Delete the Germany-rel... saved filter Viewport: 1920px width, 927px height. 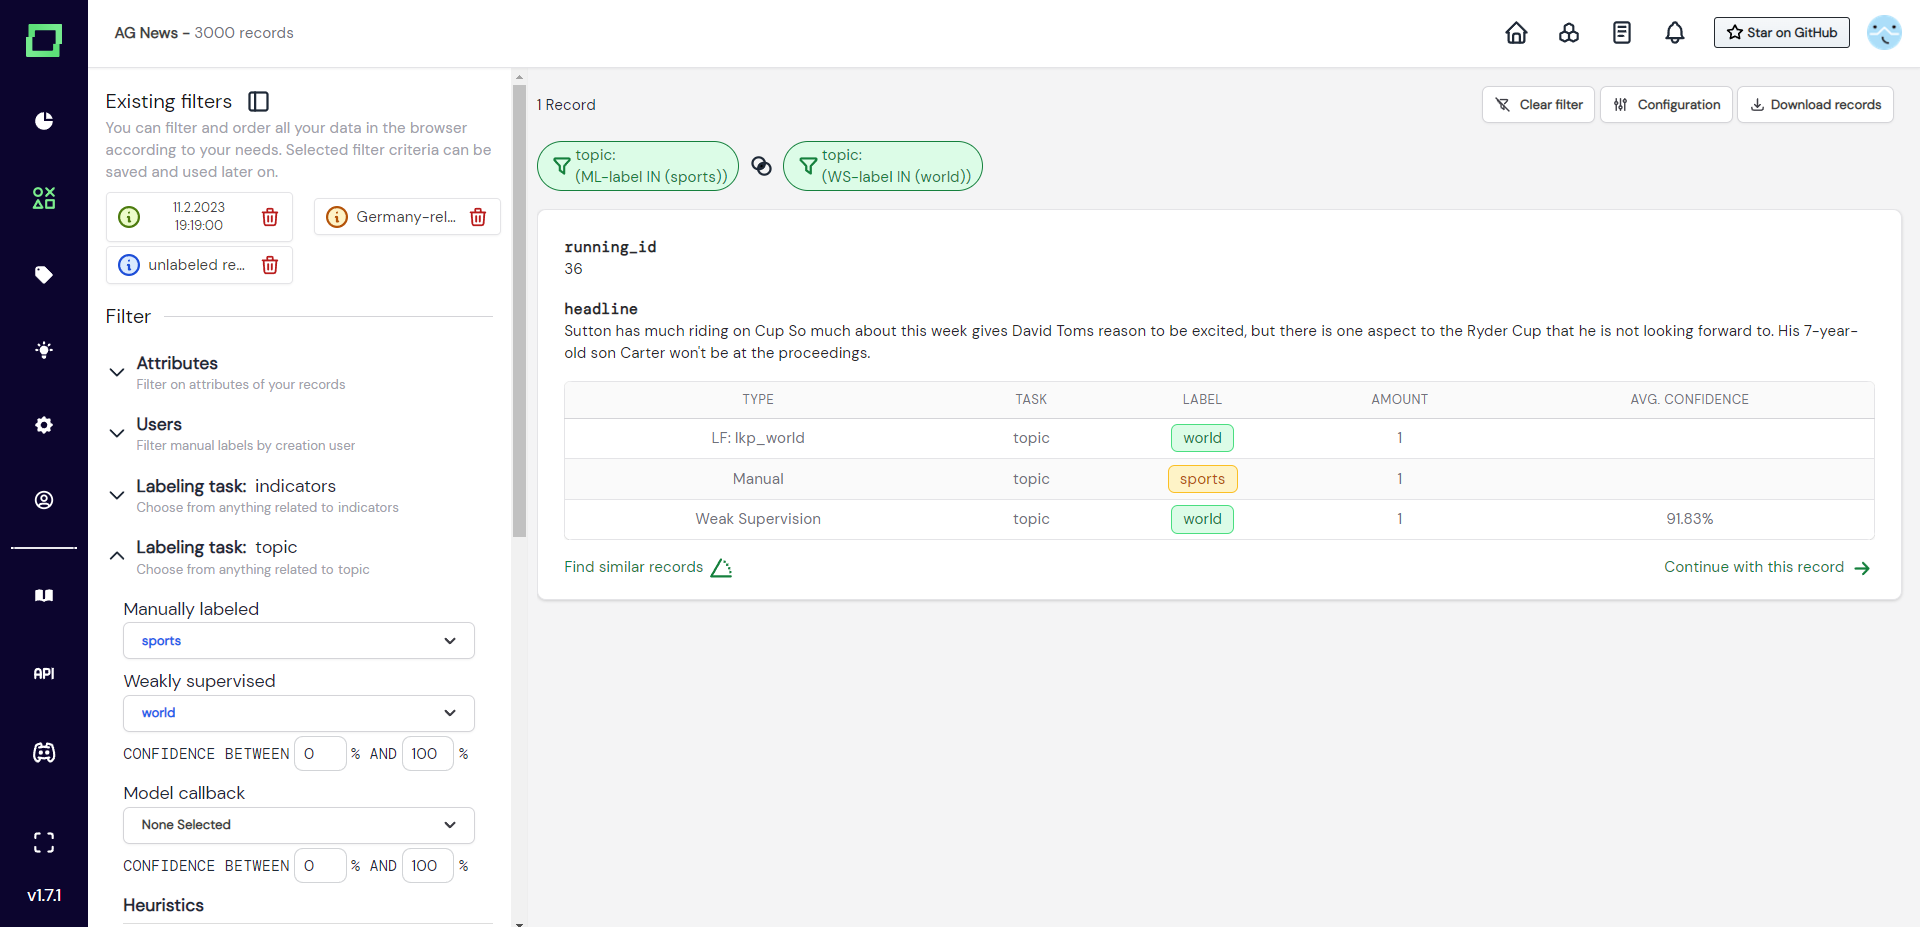[478, 217]
